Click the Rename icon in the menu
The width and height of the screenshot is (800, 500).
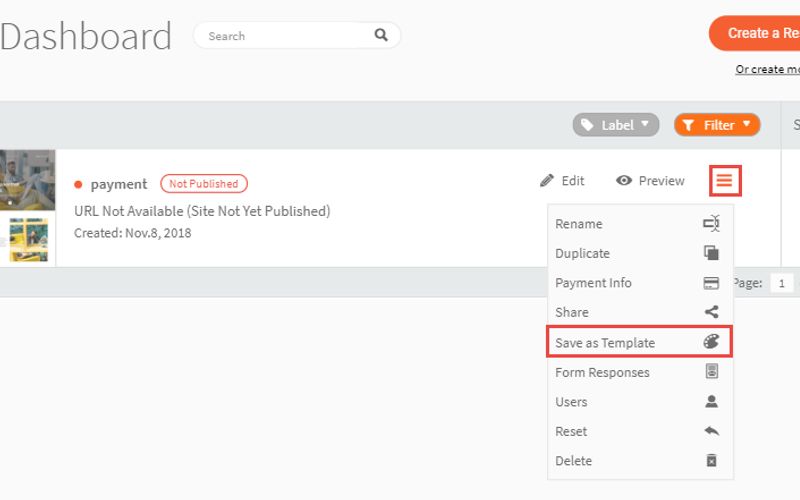711,224
